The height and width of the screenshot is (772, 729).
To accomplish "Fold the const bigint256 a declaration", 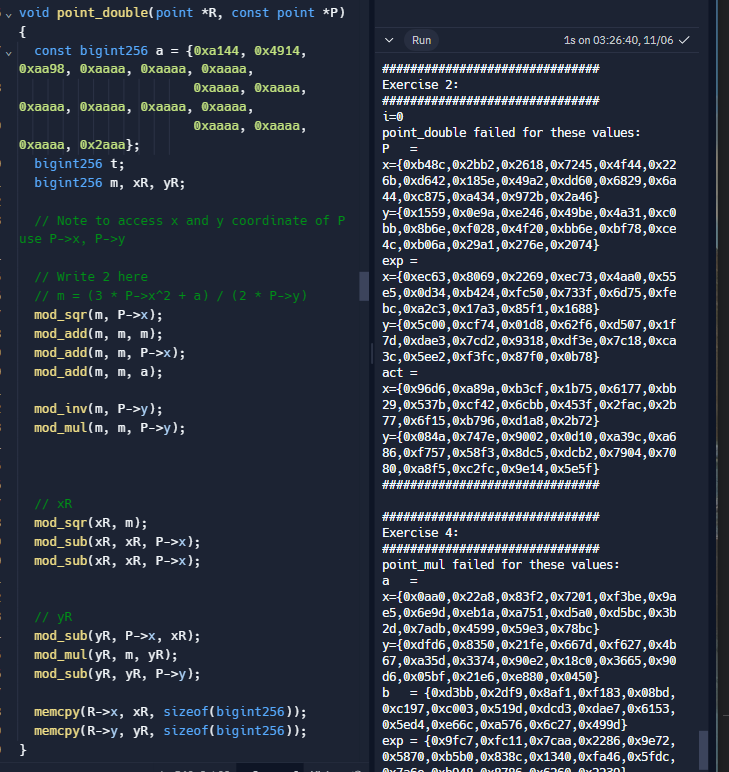I will pyautogui.click(x=7, y=50).
